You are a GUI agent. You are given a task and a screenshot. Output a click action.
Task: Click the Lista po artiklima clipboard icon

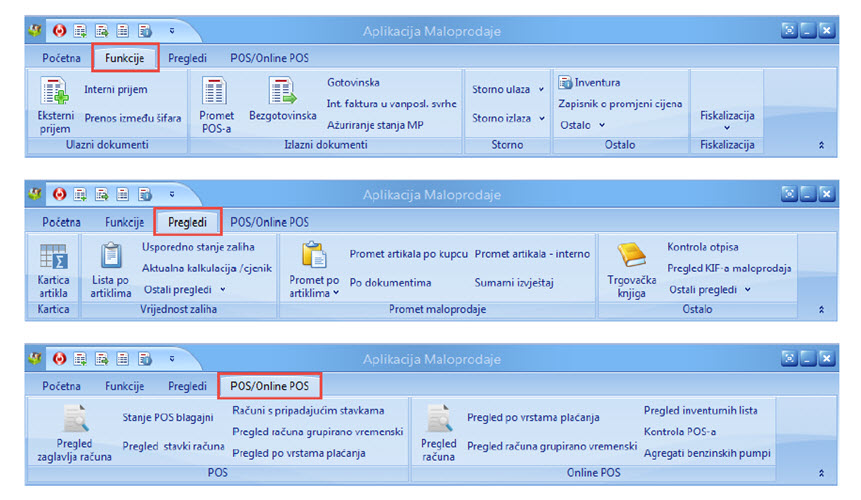tap(110, 256)
